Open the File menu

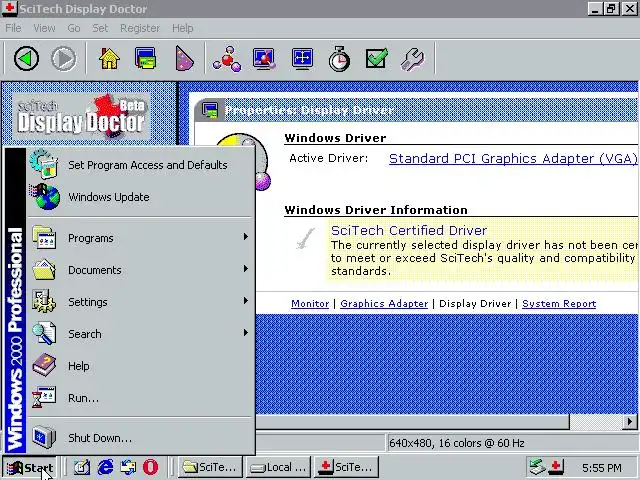click(13, 28)
